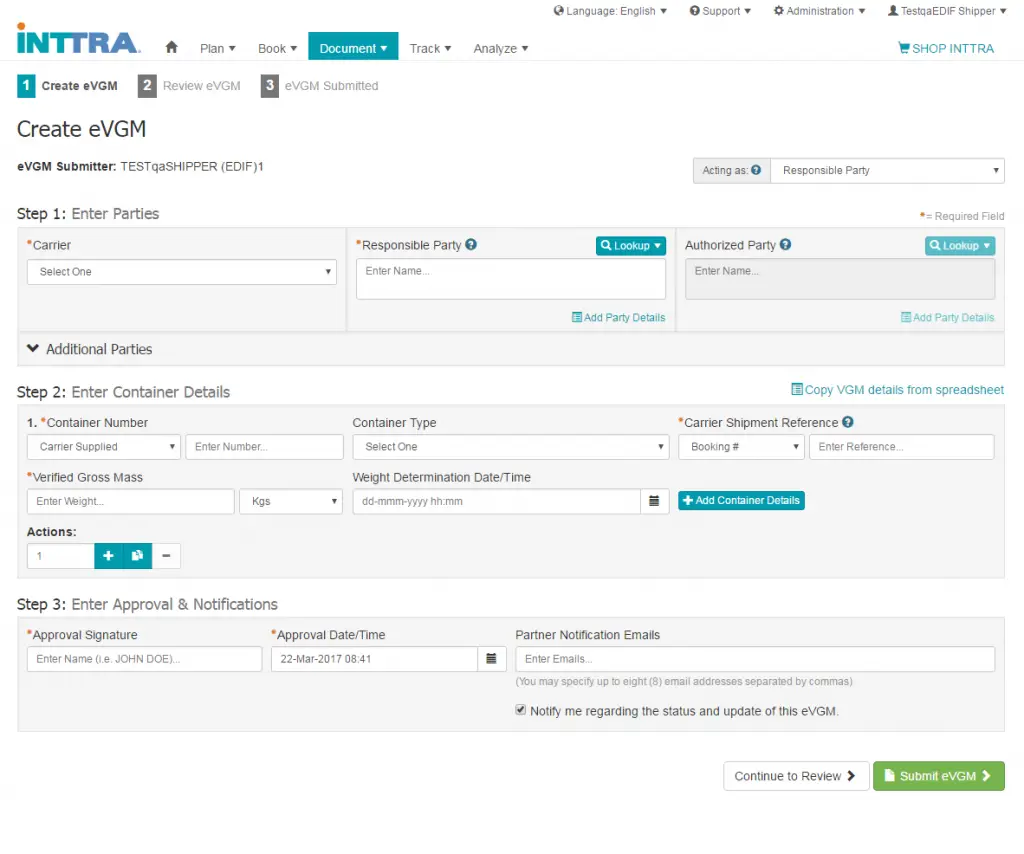Open the Container Type dropdown
Screen dimensions: 1024x854
511,447
